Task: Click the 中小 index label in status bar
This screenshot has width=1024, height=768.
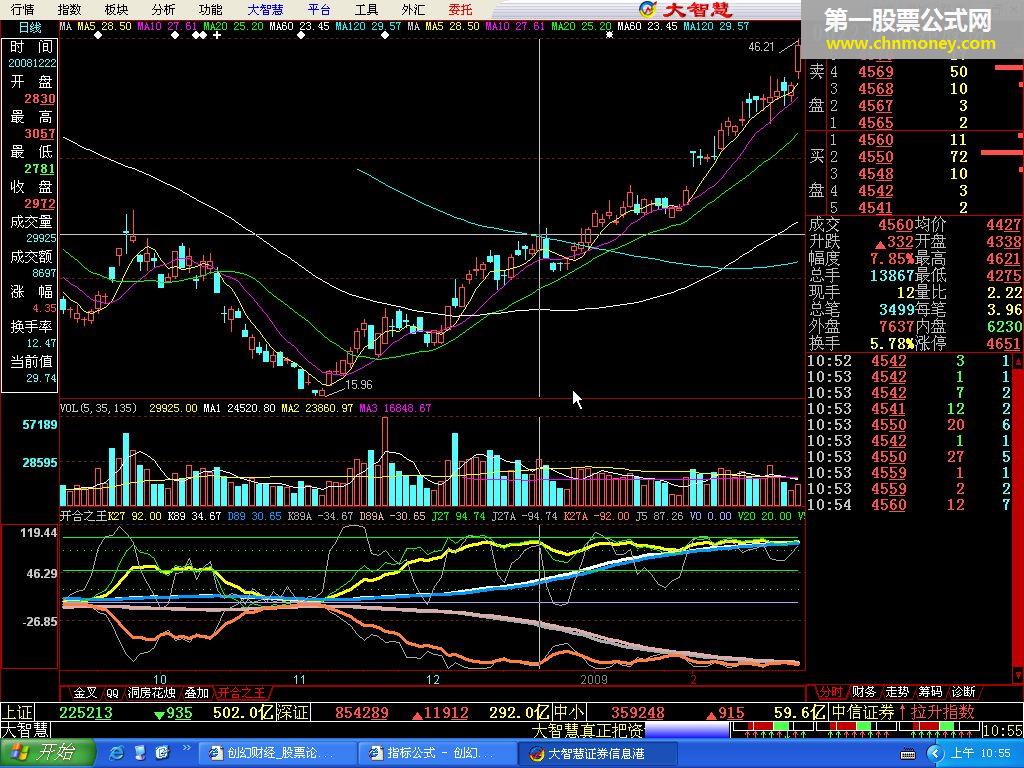Action: [x=569, y=712]
